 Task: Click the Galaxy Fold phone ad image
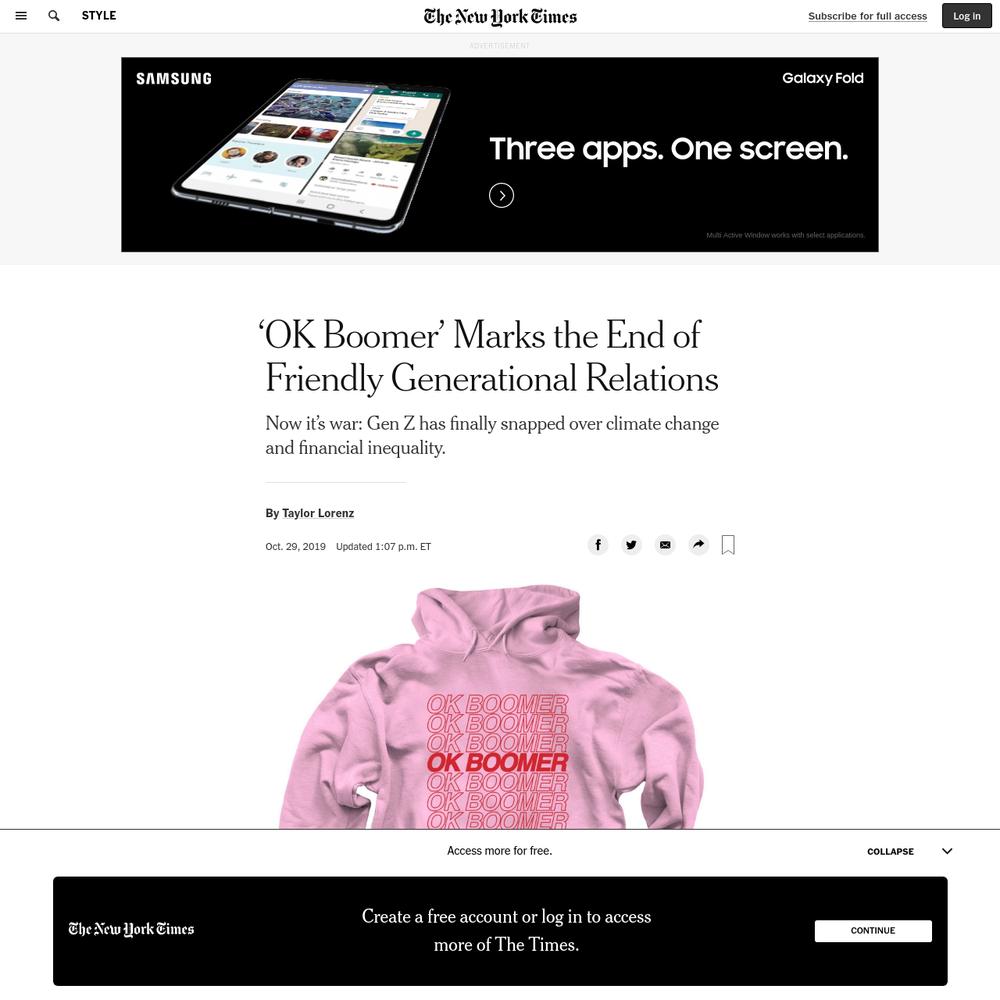coord(311,155)
